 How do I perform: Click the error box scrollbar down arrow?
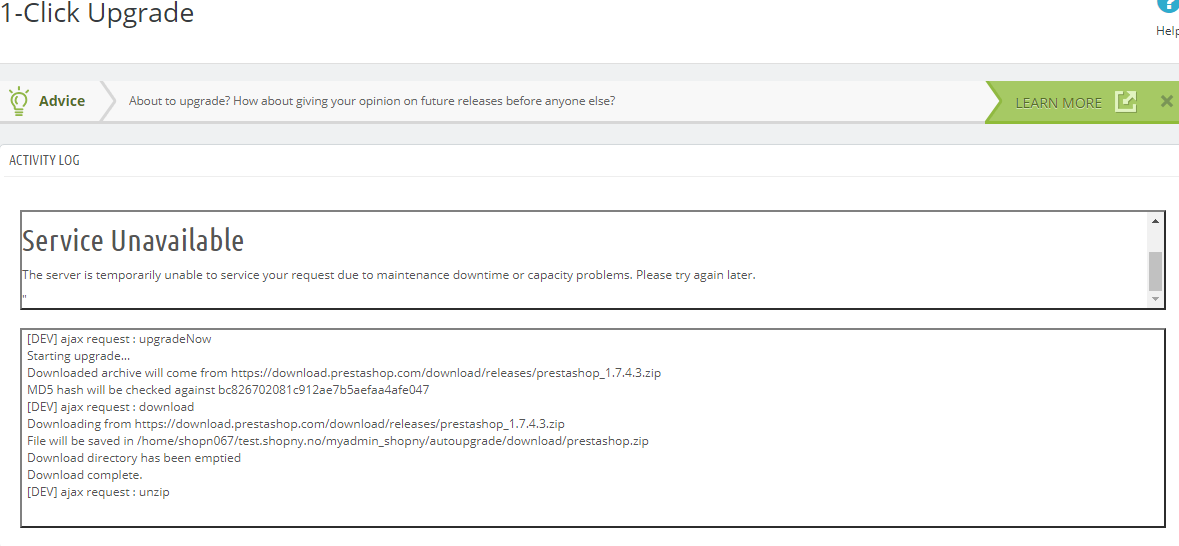1155,299
